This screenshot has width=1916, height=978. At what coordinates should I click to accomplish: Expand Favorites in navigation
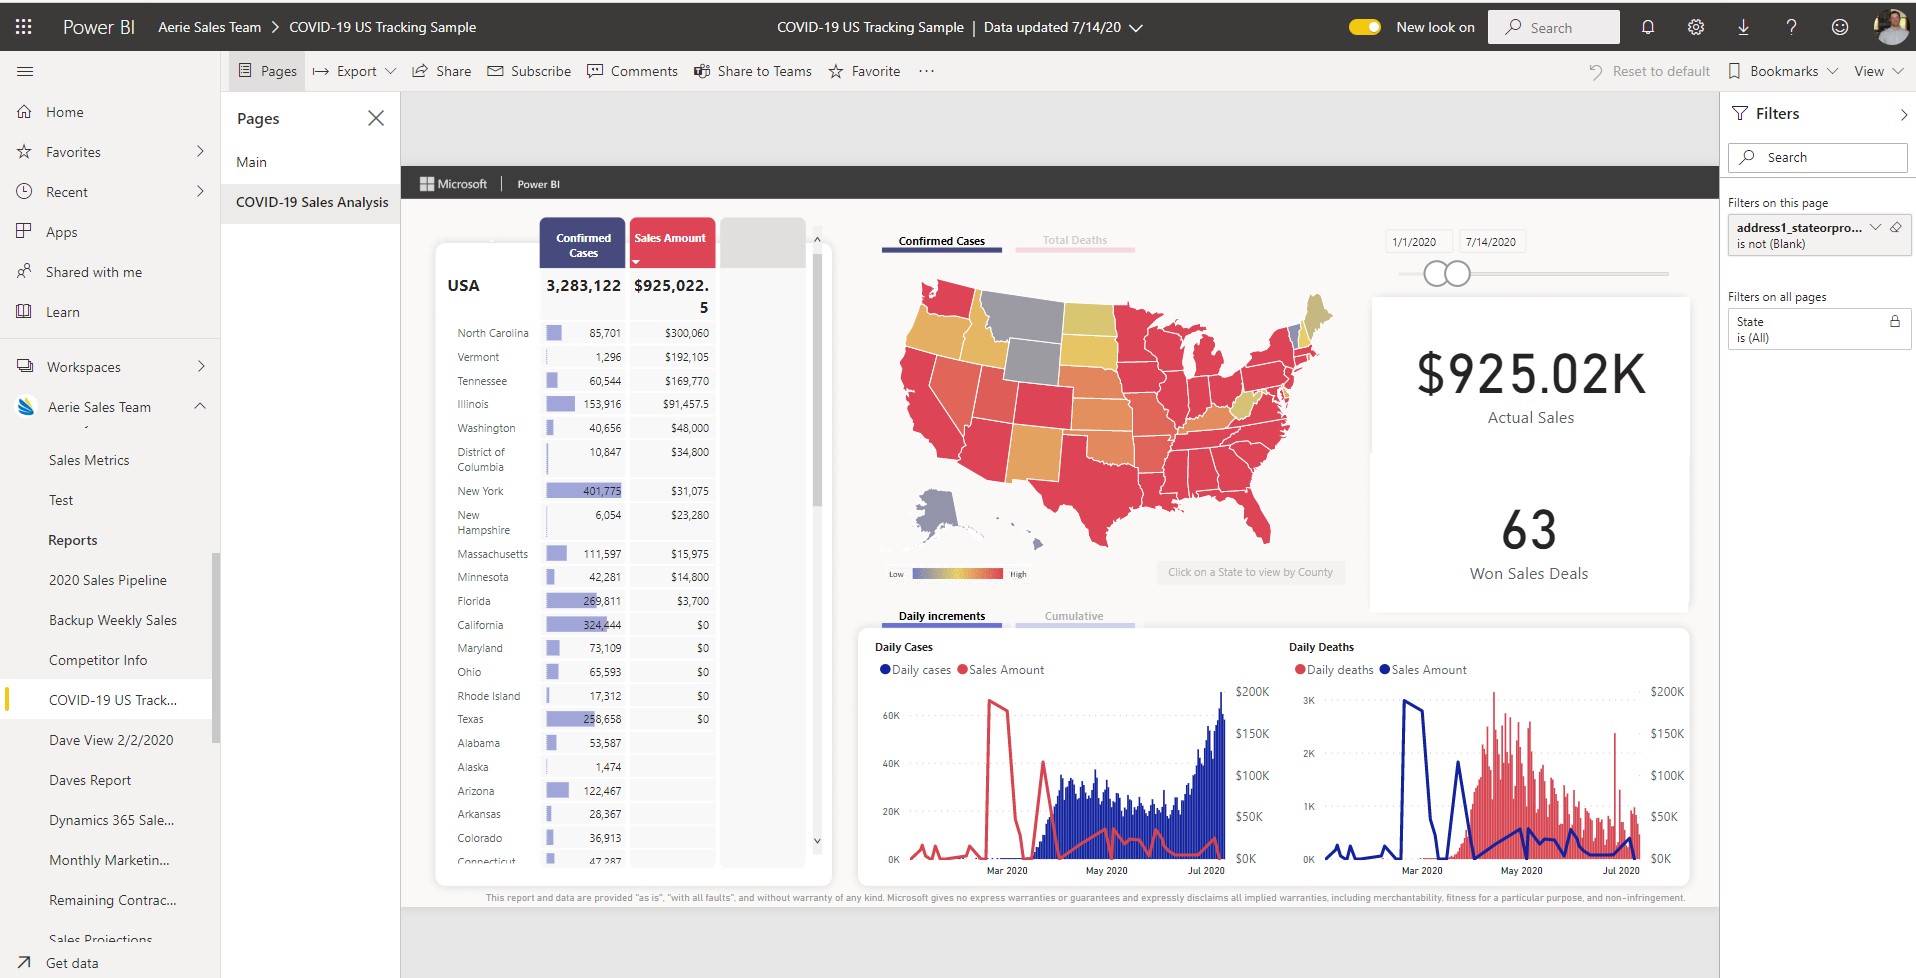click(200, 151)
